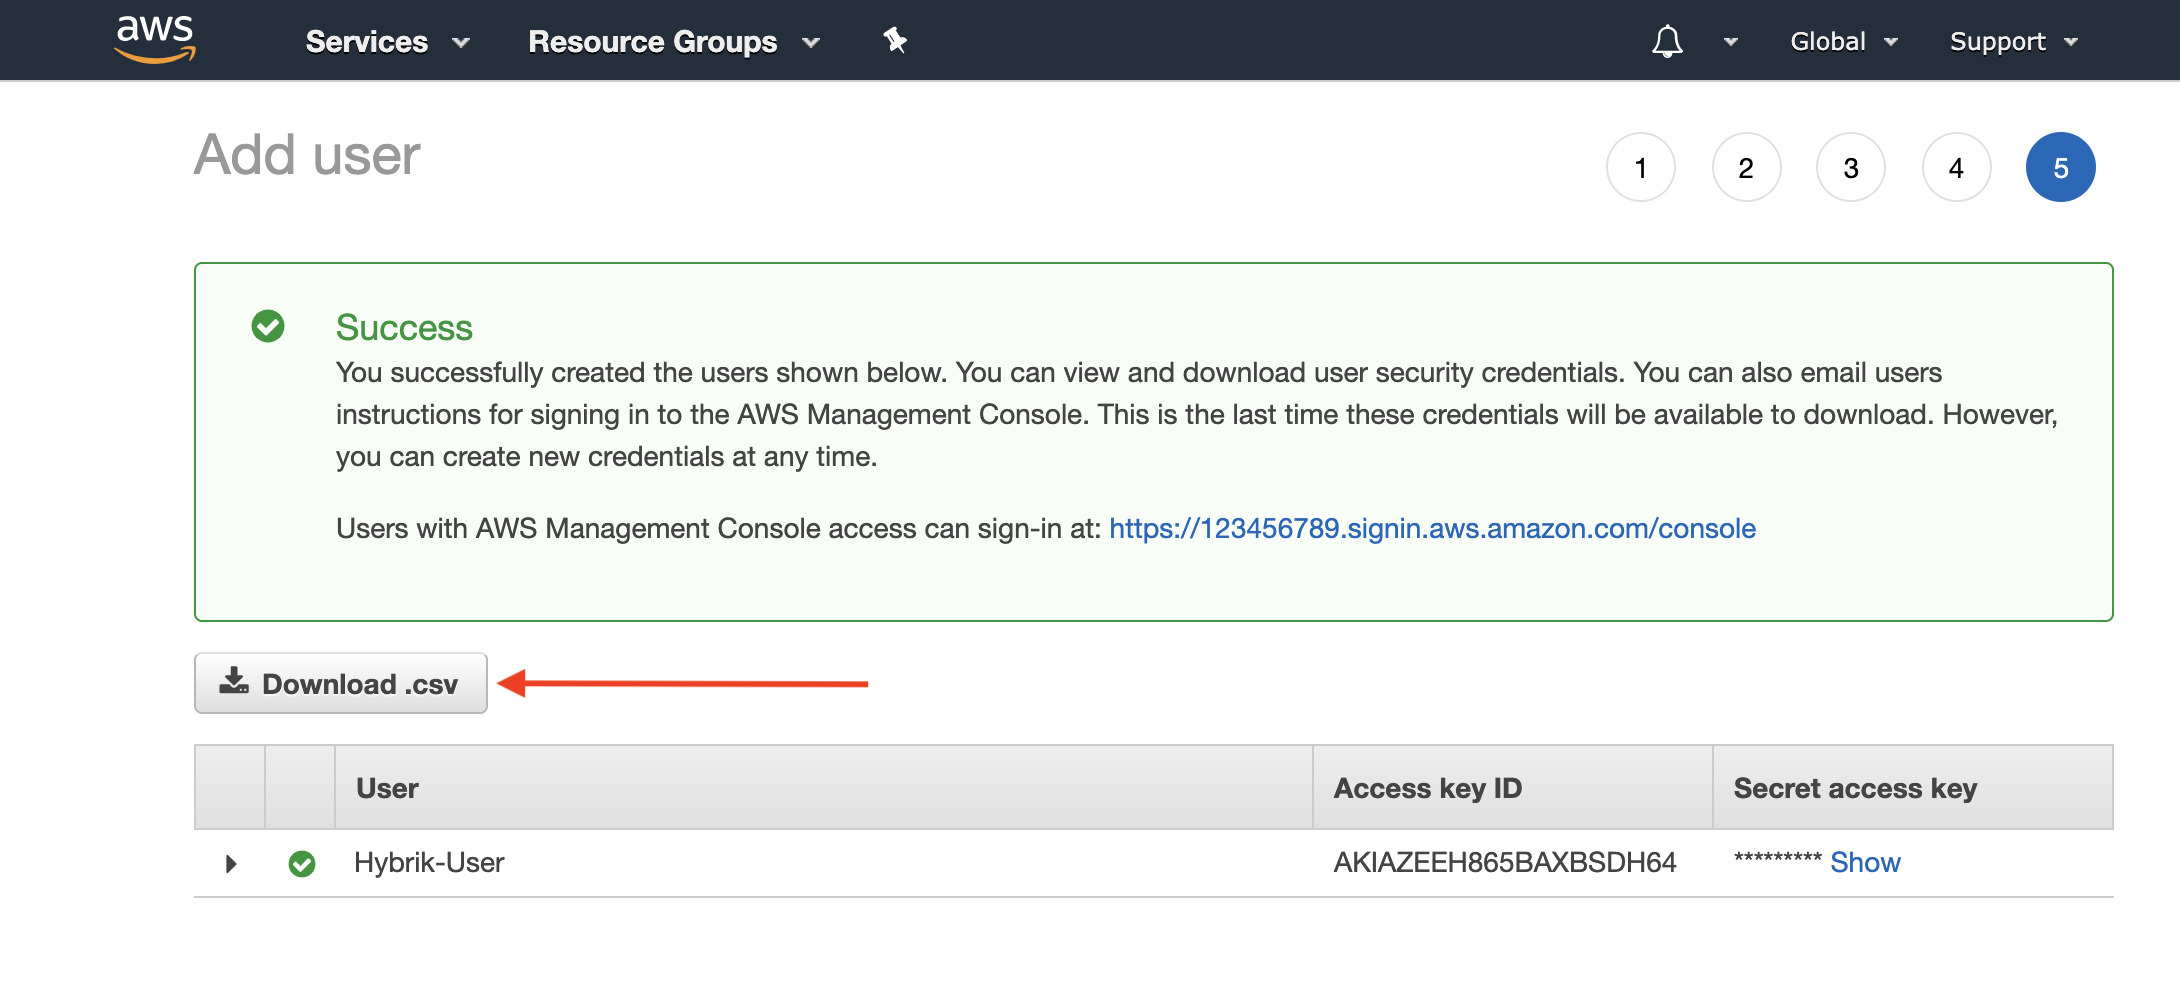
Task: Expand the dropdown arrow beside the bell
Action: [x=1731, y=43]
